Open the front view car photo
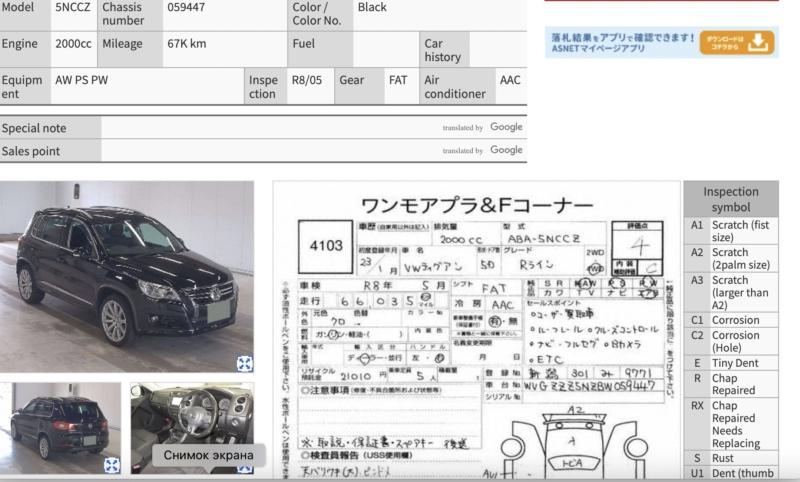 coord(126,277)
